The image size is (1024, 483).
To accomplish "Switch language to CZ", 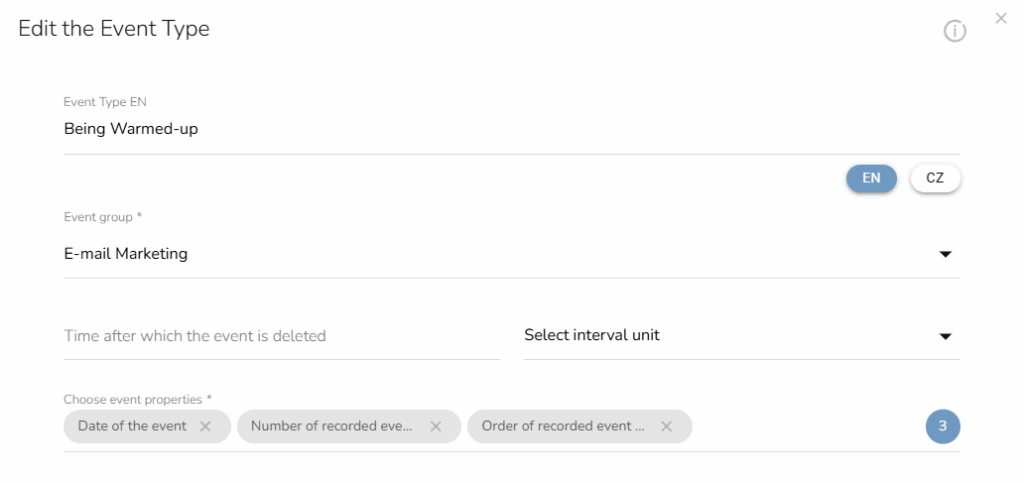I will [x=935, y=178].
